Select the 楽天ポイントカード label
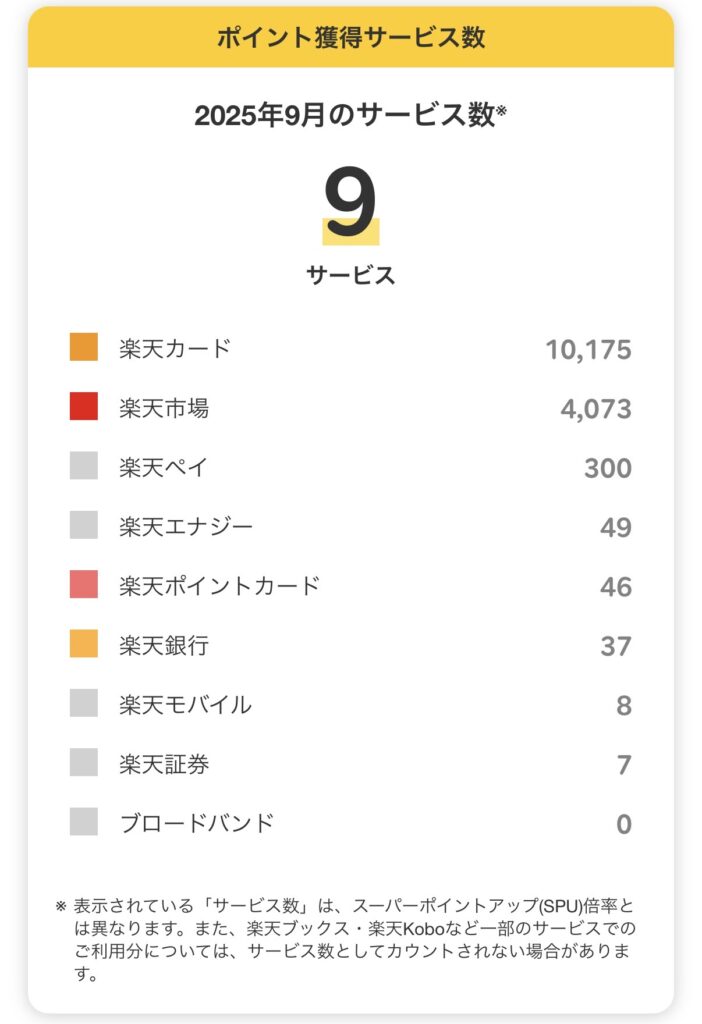702x1024 pixels. pyautogui.click(x=219, y=586)
